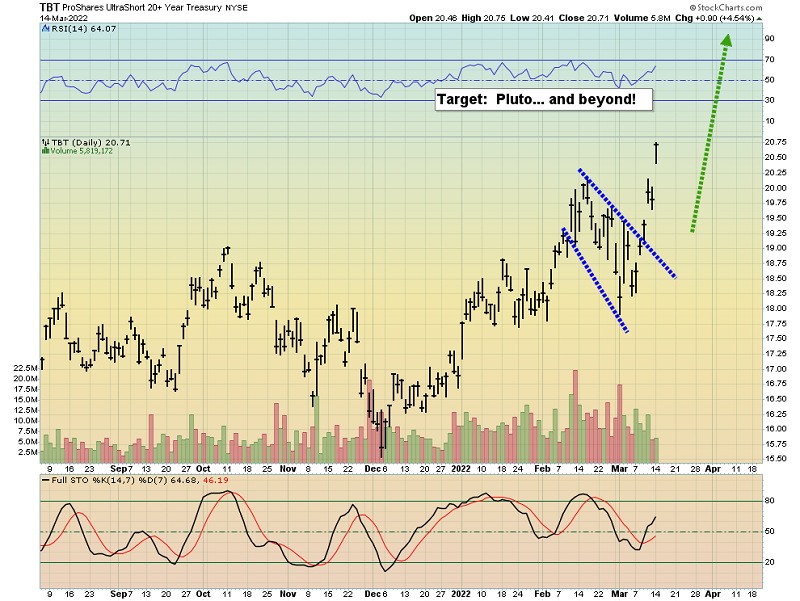Click the Feb label on stochastic panel axis

542,594
